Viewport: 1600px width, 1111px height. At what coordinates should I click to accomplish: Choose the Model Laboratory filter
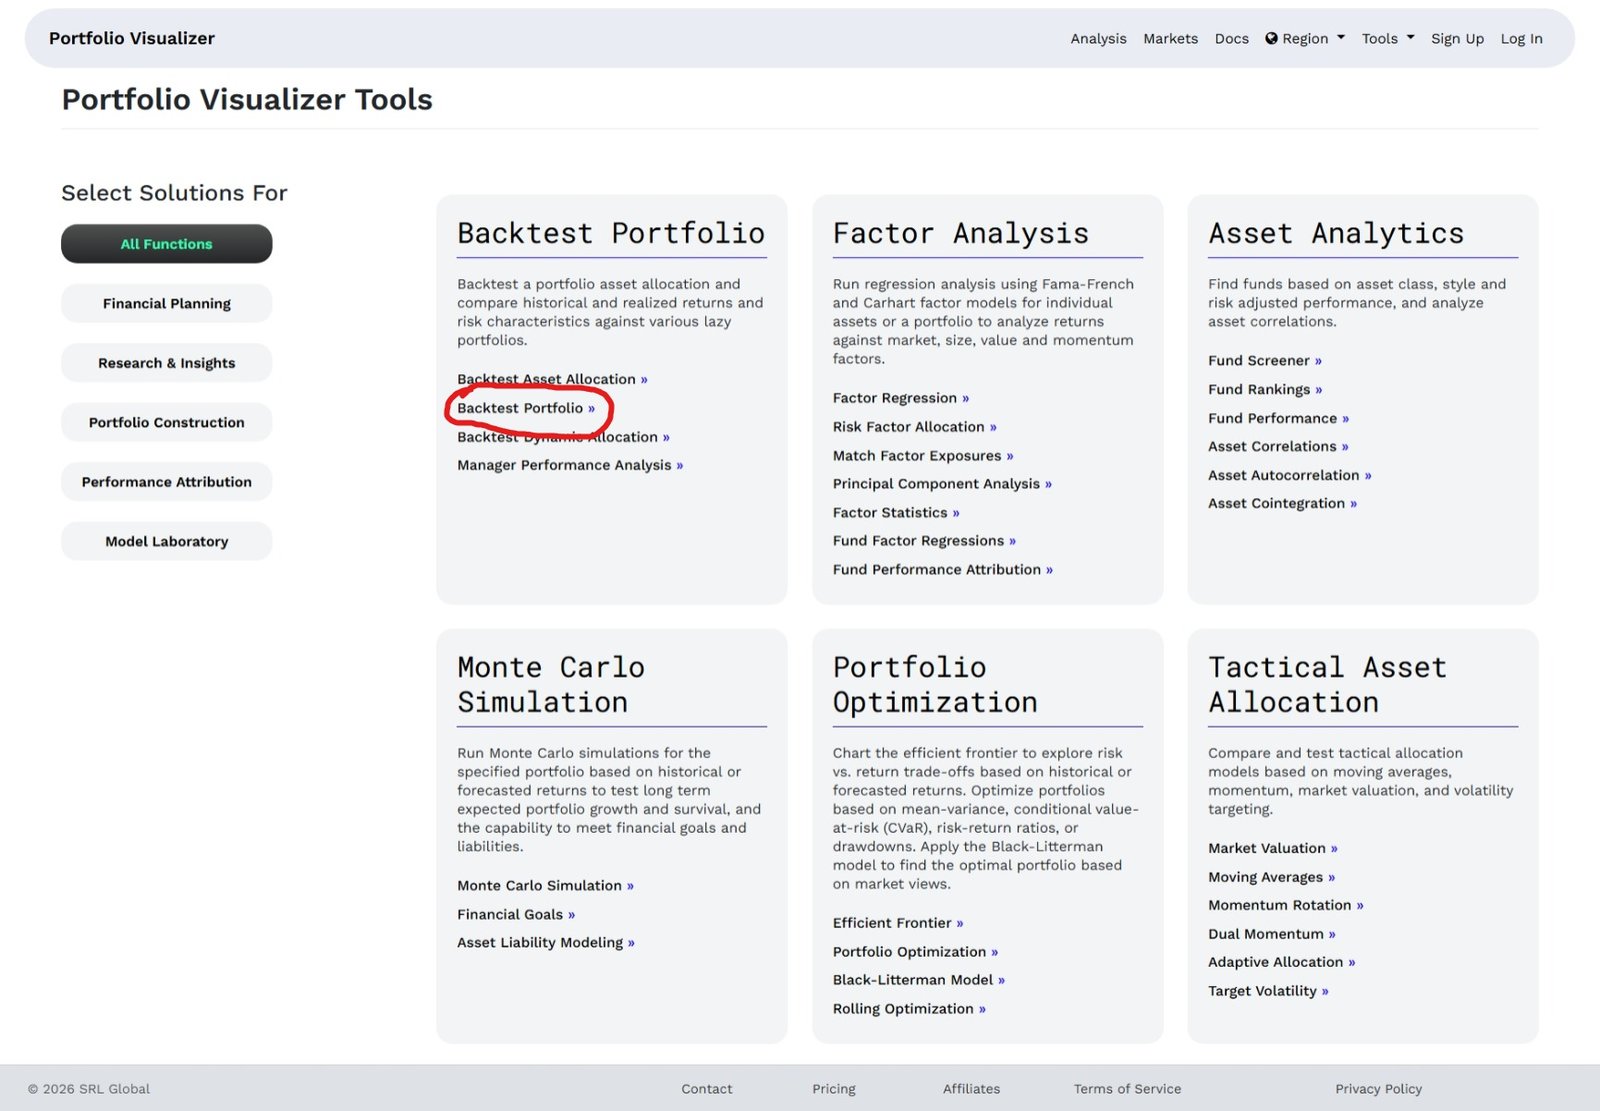click(x=167, y=541)
